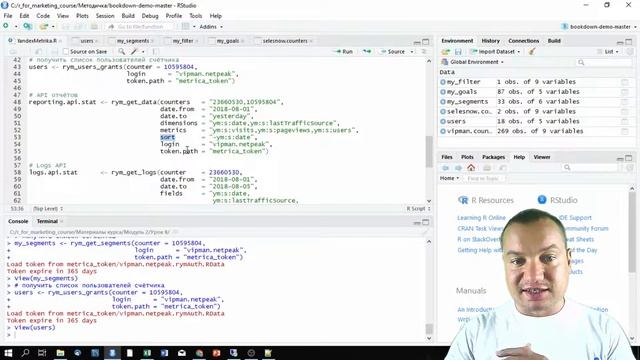
Task: Click the code tools magic wand icon
Action: 134,51
